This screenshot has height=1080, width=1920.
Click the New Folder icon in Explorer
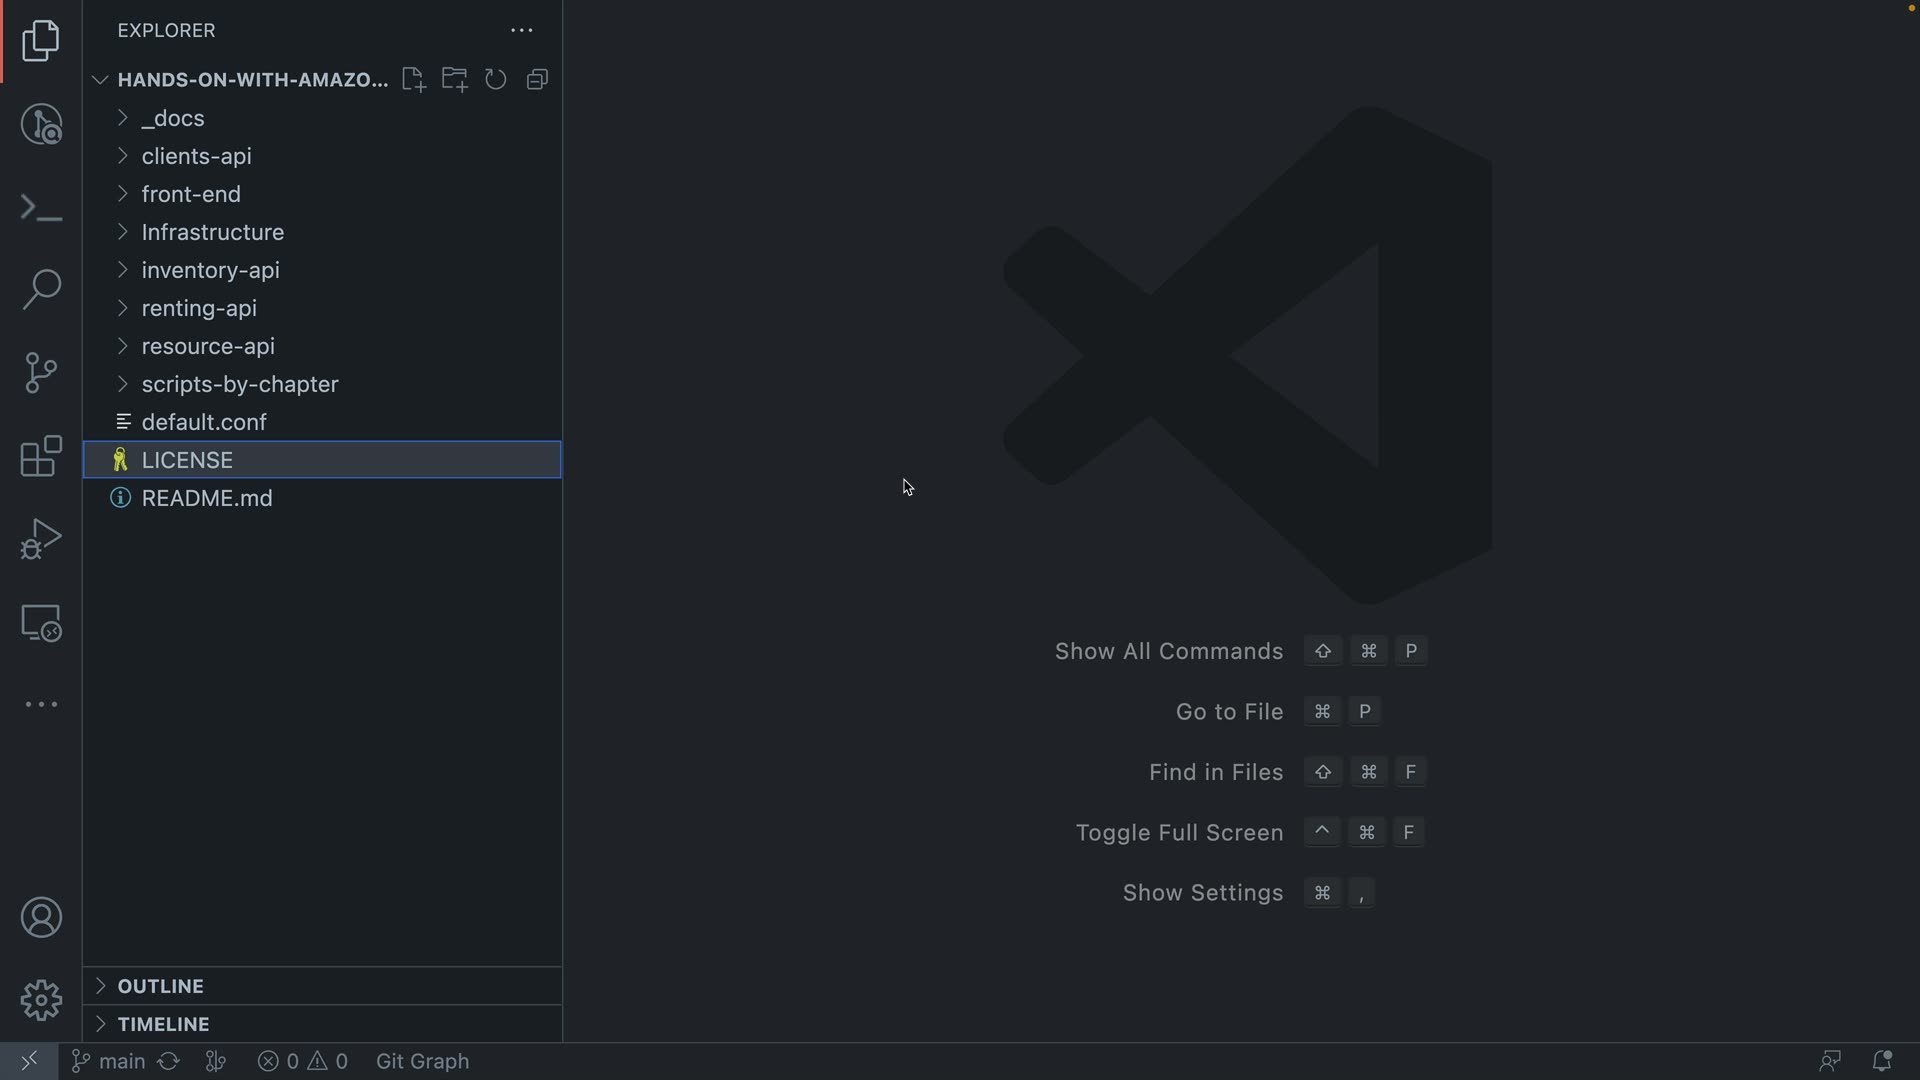pyautogui.click(x=455, y=79)
